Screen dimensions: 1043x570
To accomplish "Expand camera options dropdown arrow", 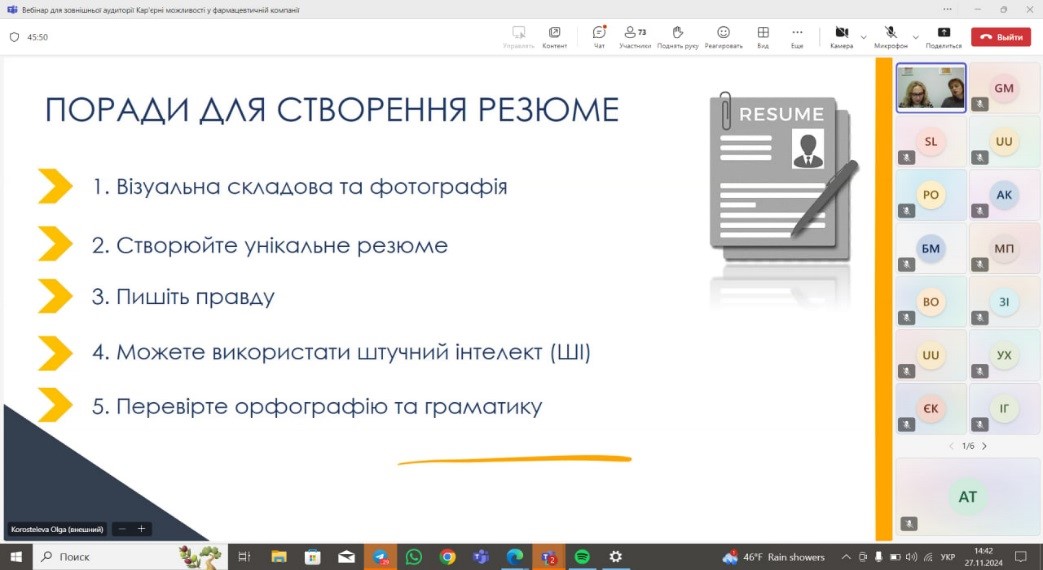I will 864,37.
